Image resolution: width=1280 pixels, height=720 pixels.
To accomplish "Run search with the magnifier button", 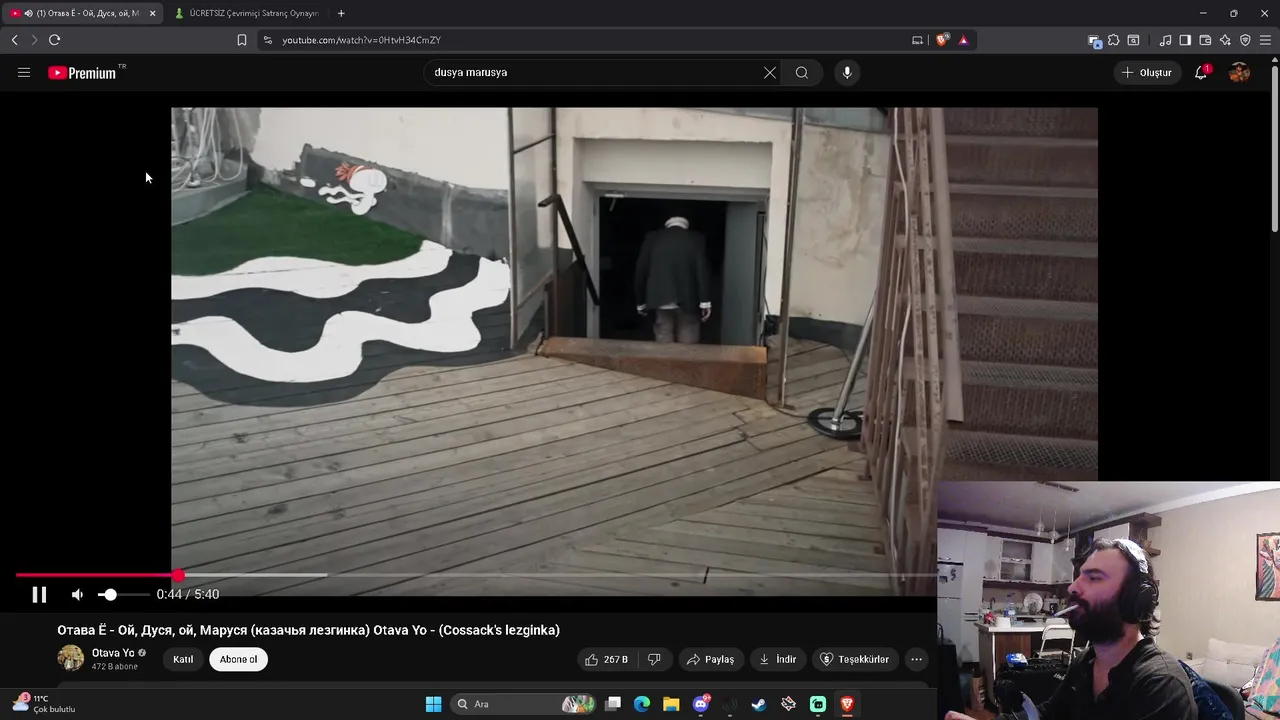I will point(802,72).
